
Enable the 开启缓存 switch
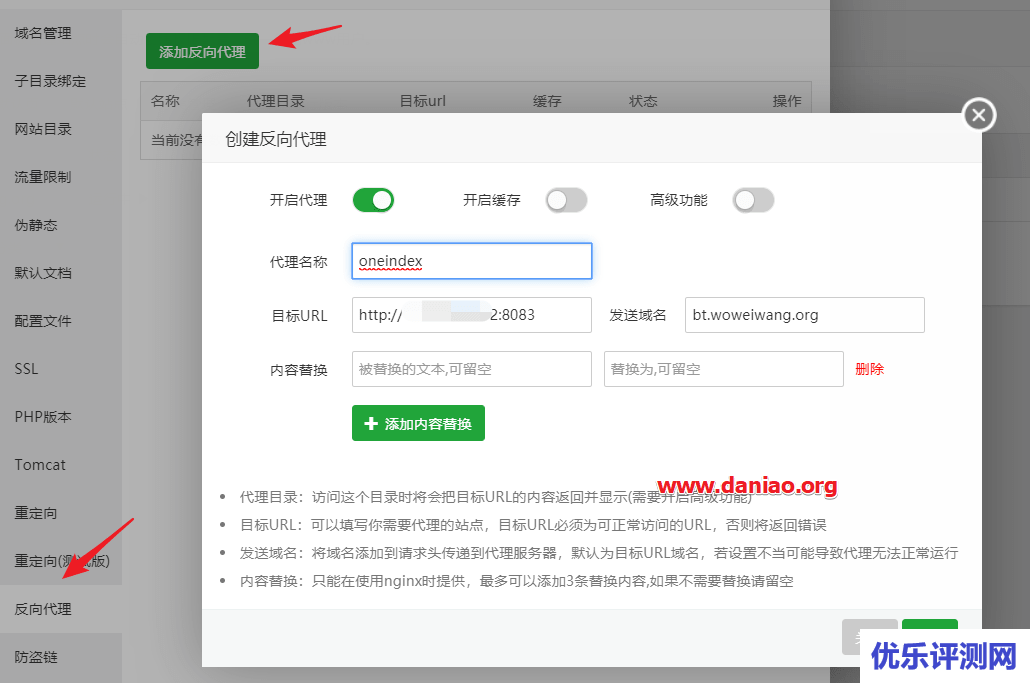coord(566,200)
